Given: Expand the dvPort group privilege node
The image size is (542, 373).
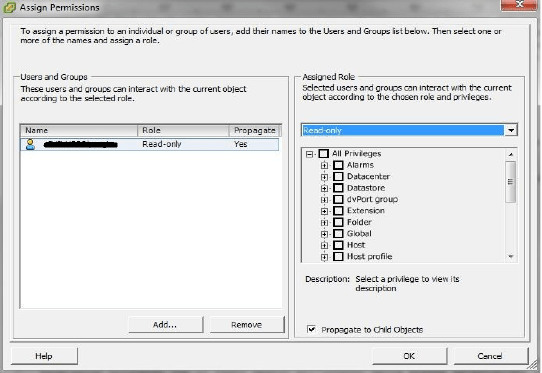Looking at the screenshot, I should coord(324,199).
